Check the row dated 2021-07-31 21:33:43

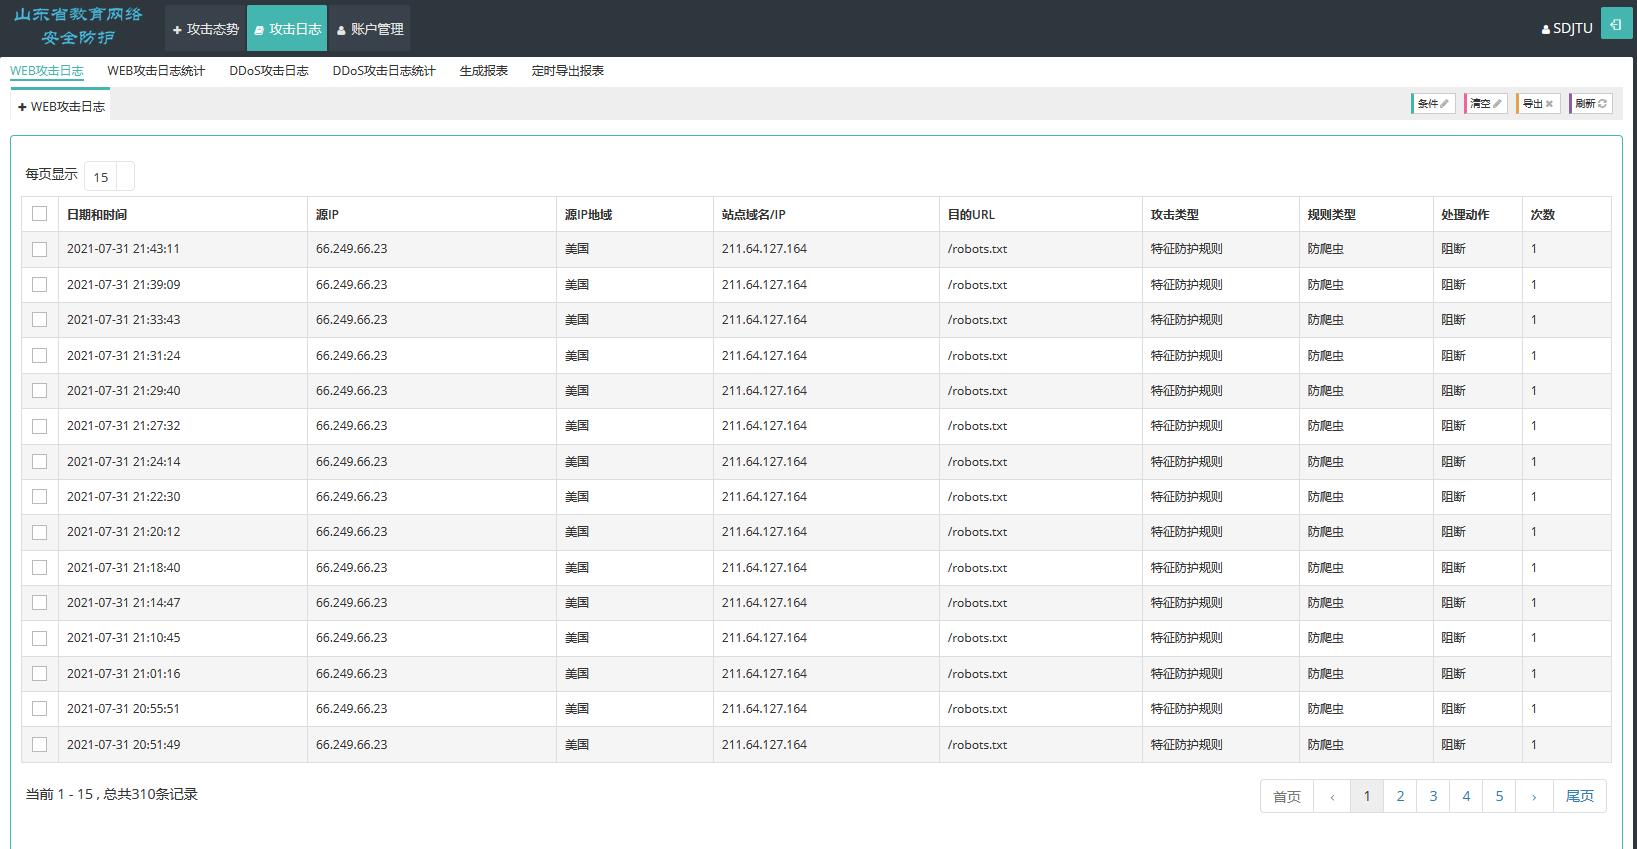point(40,320)
